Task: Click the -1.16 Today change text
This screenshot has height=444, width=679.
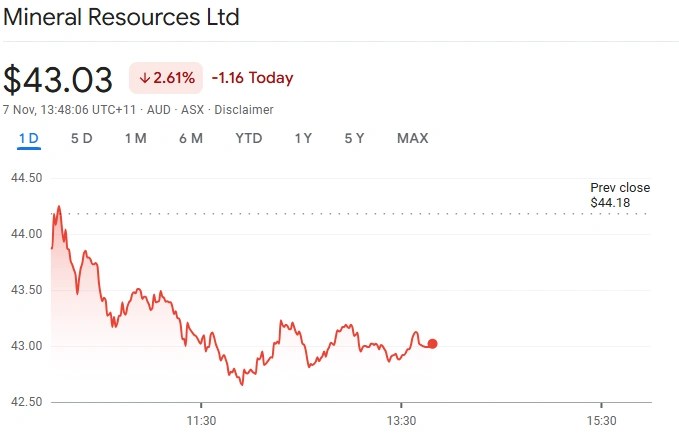Action: (x=252, y=78)
